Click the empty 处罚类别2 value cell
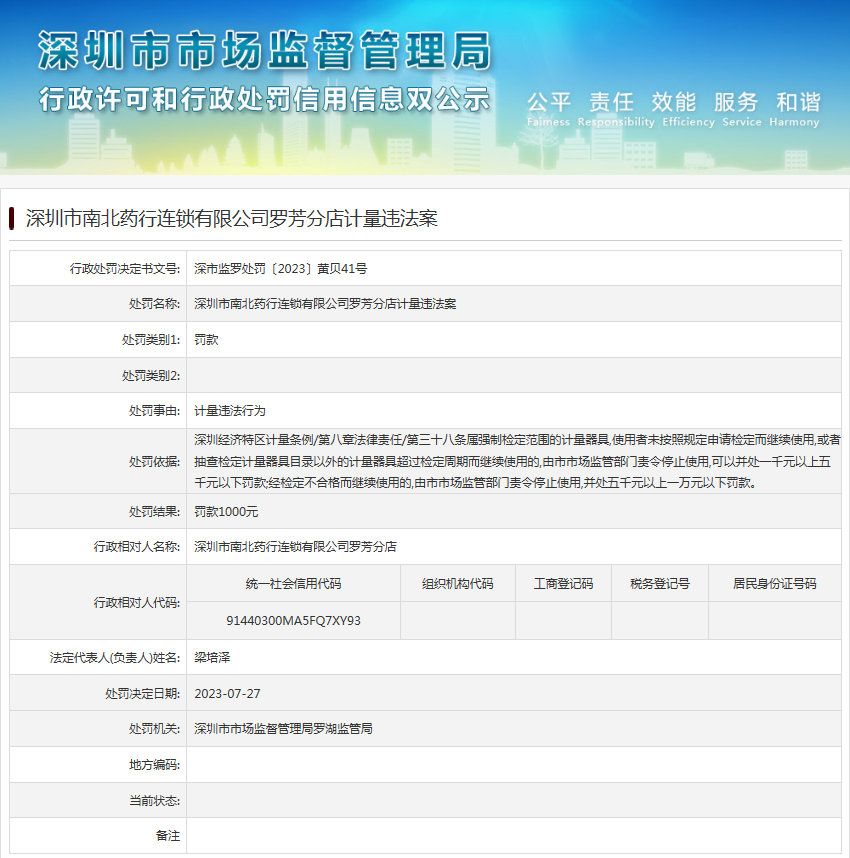The image size is (850, 858). (512, 376)
